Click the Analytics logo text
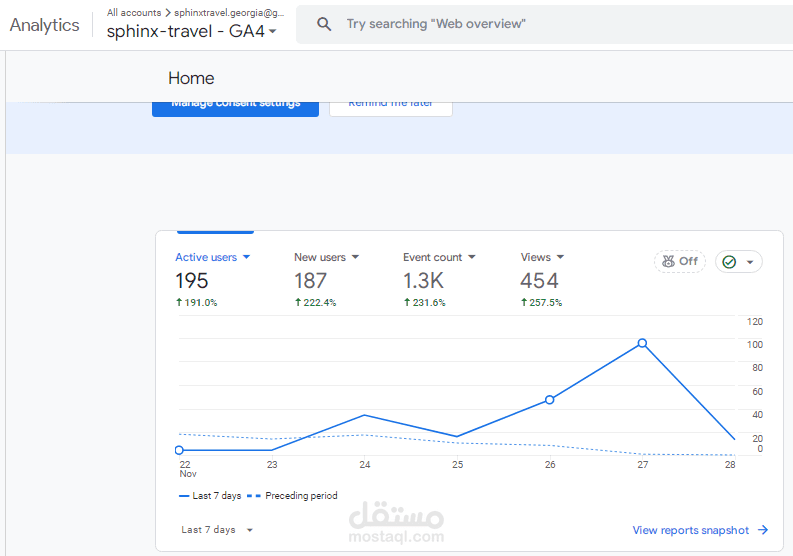Screen dimensions: 793x556 45,25
